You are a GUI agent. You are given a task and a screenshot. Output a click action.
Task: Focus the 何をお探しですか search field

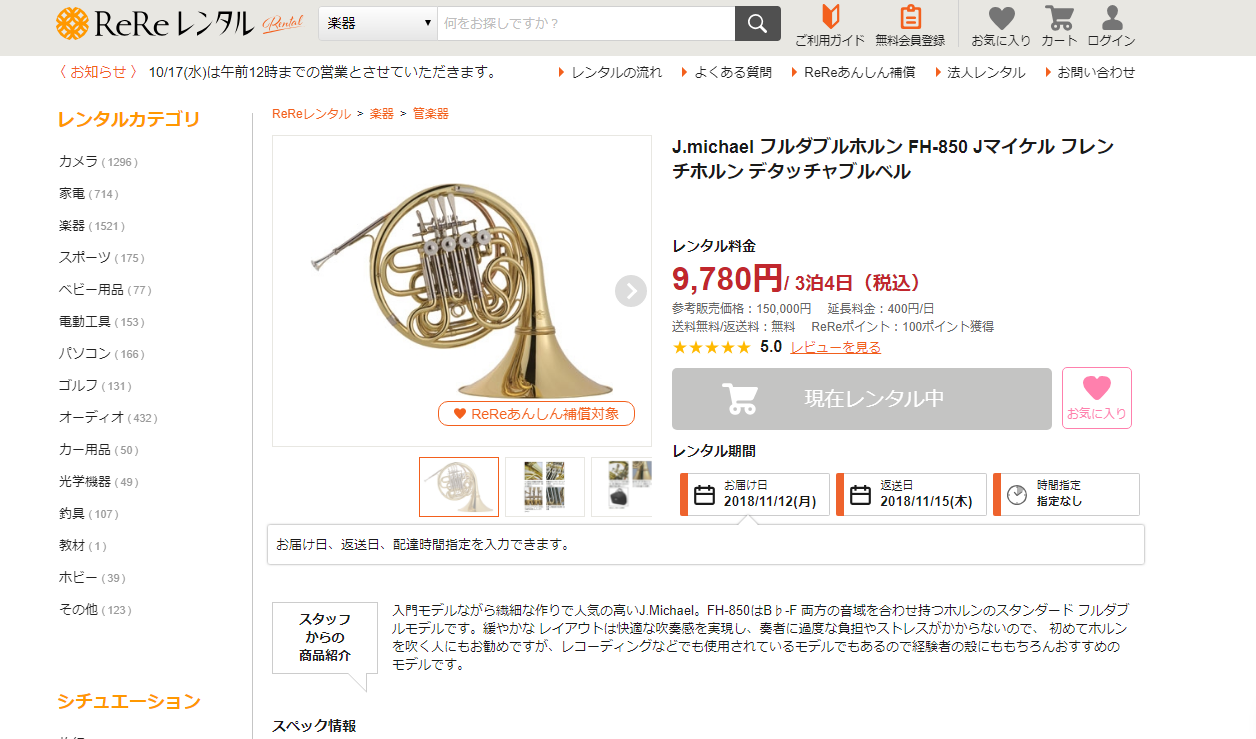586,23
